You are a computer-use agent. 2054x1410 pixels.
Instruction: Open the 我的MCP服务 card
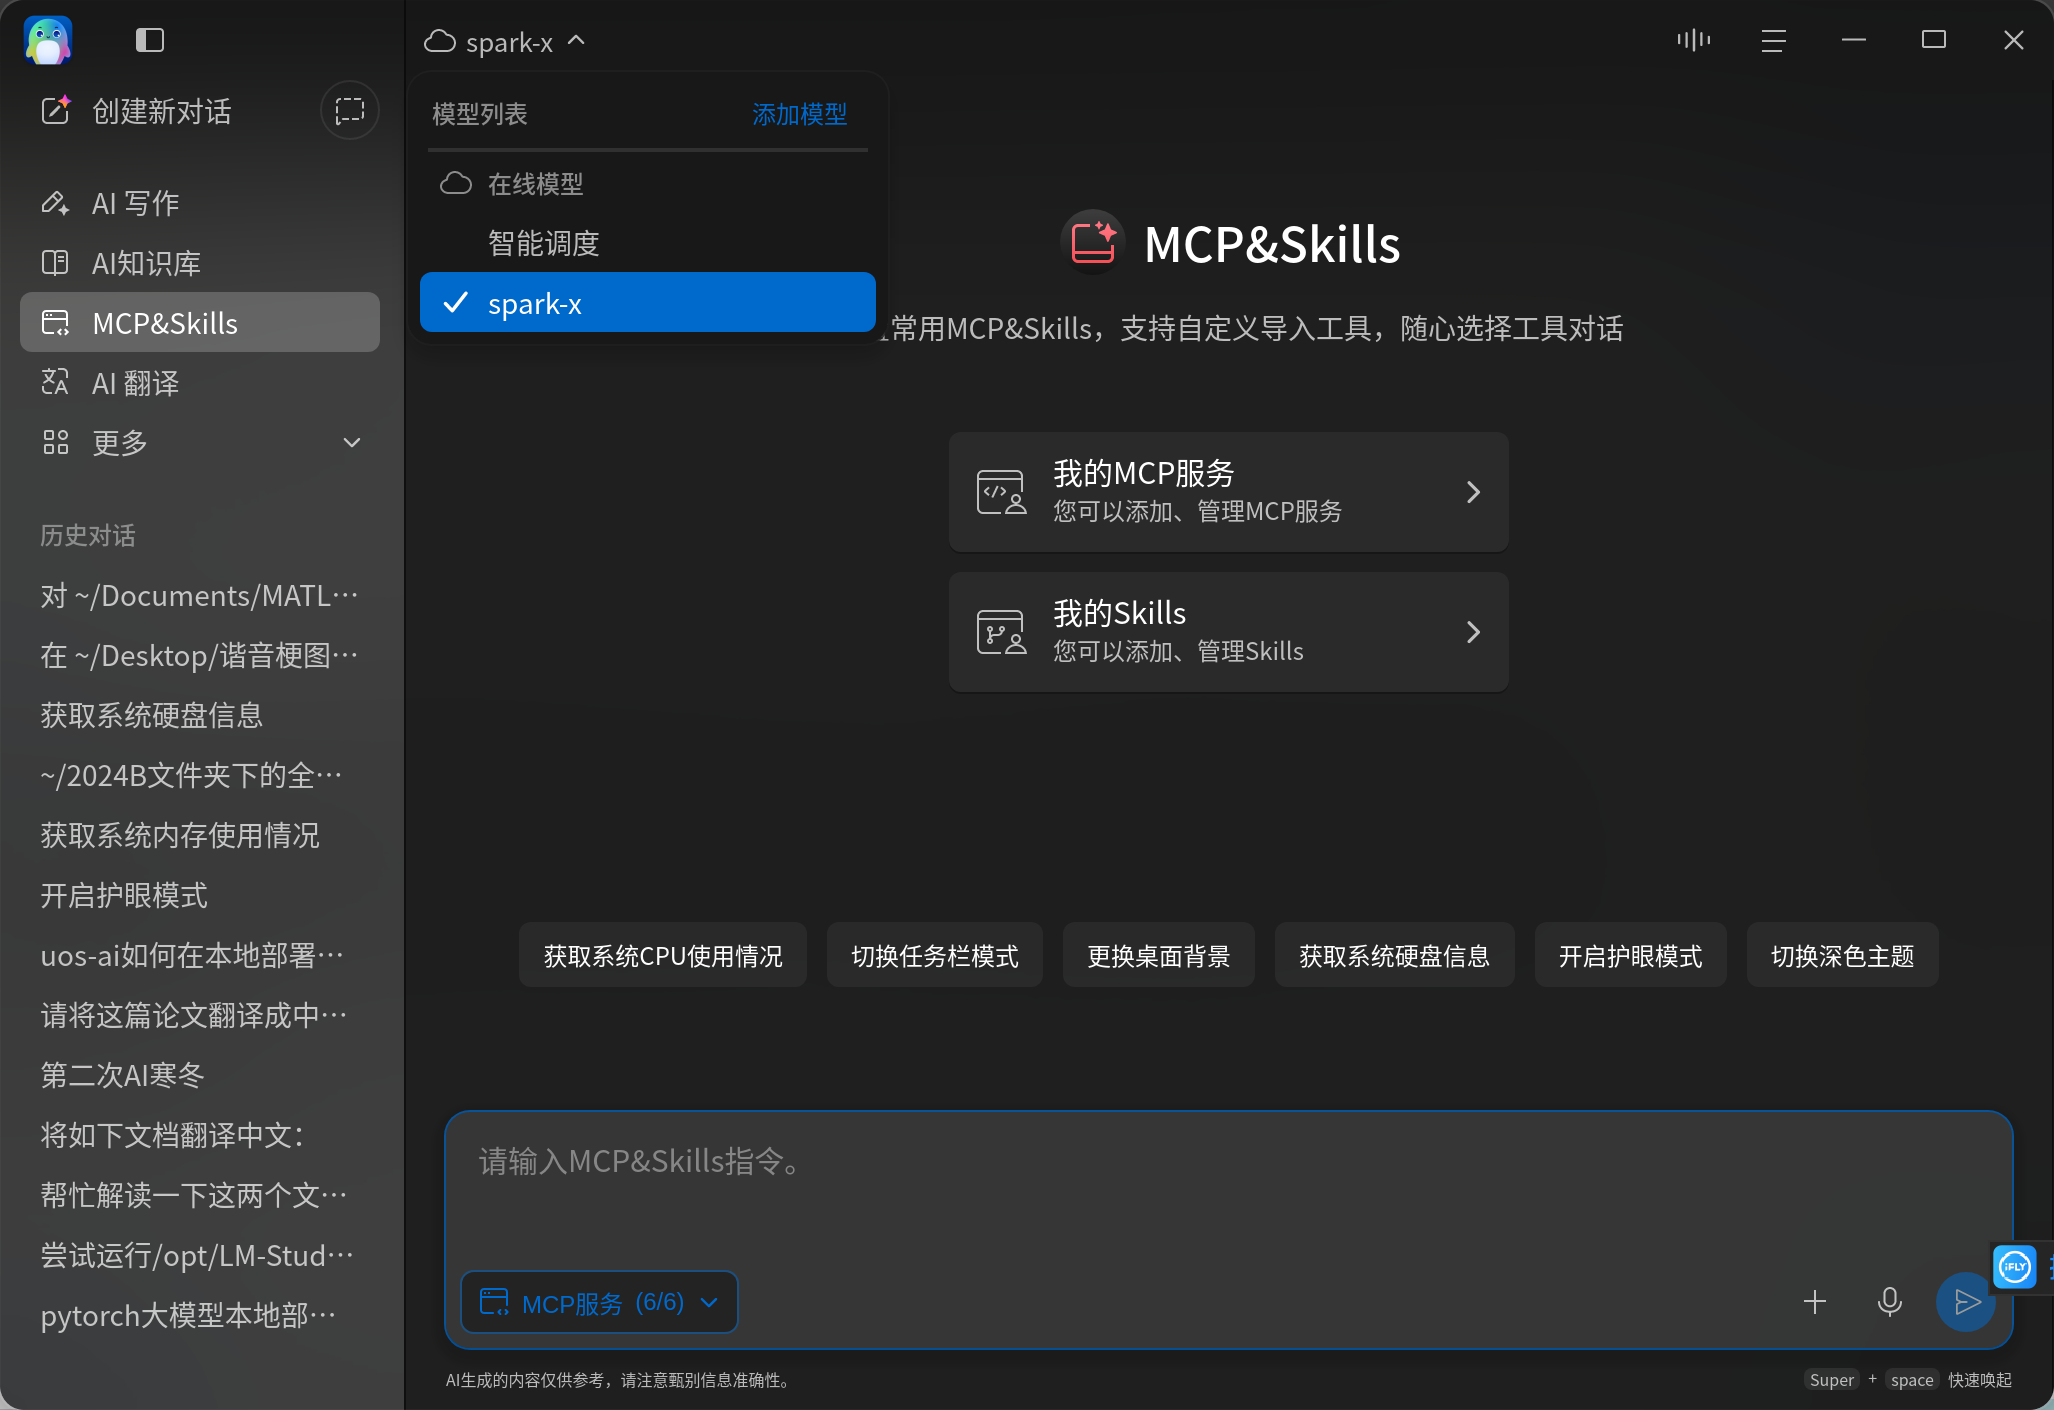point(1228,492)
